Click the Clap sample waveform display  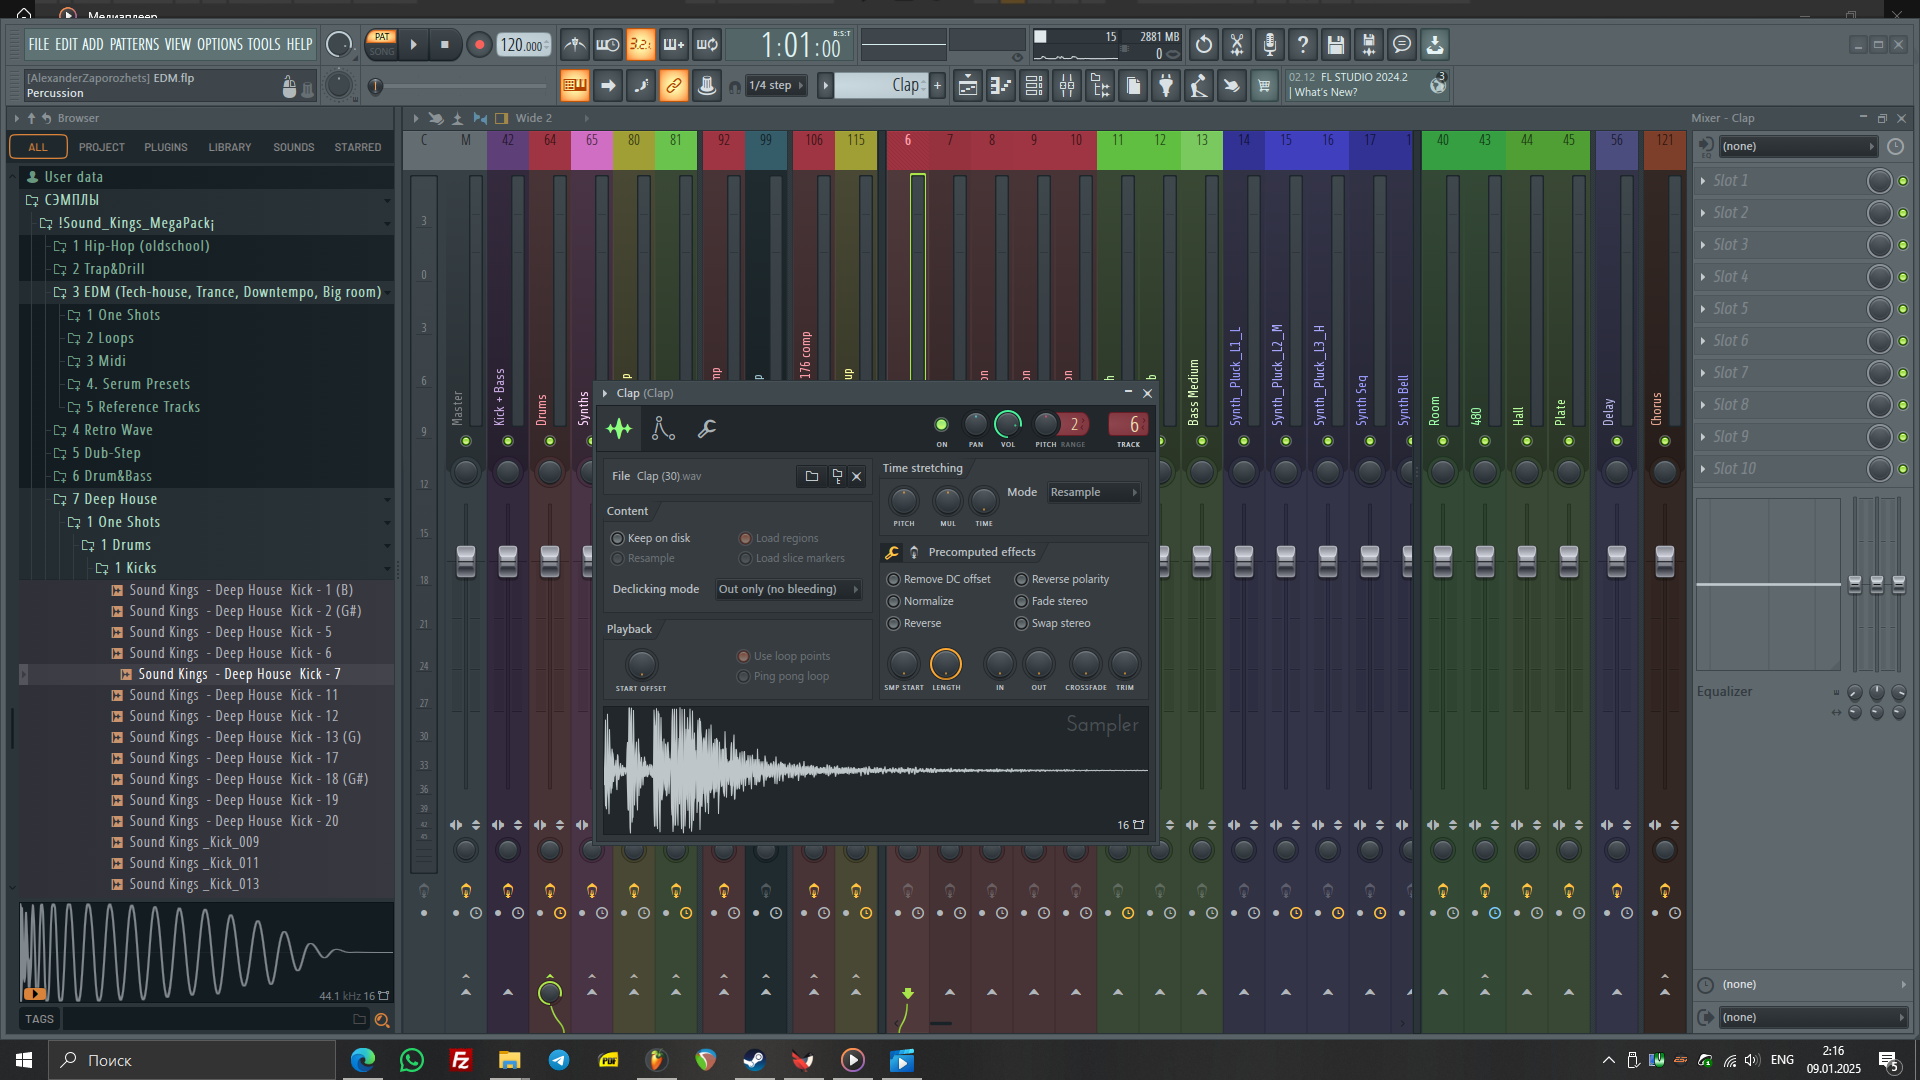click(x=876, y=770)
